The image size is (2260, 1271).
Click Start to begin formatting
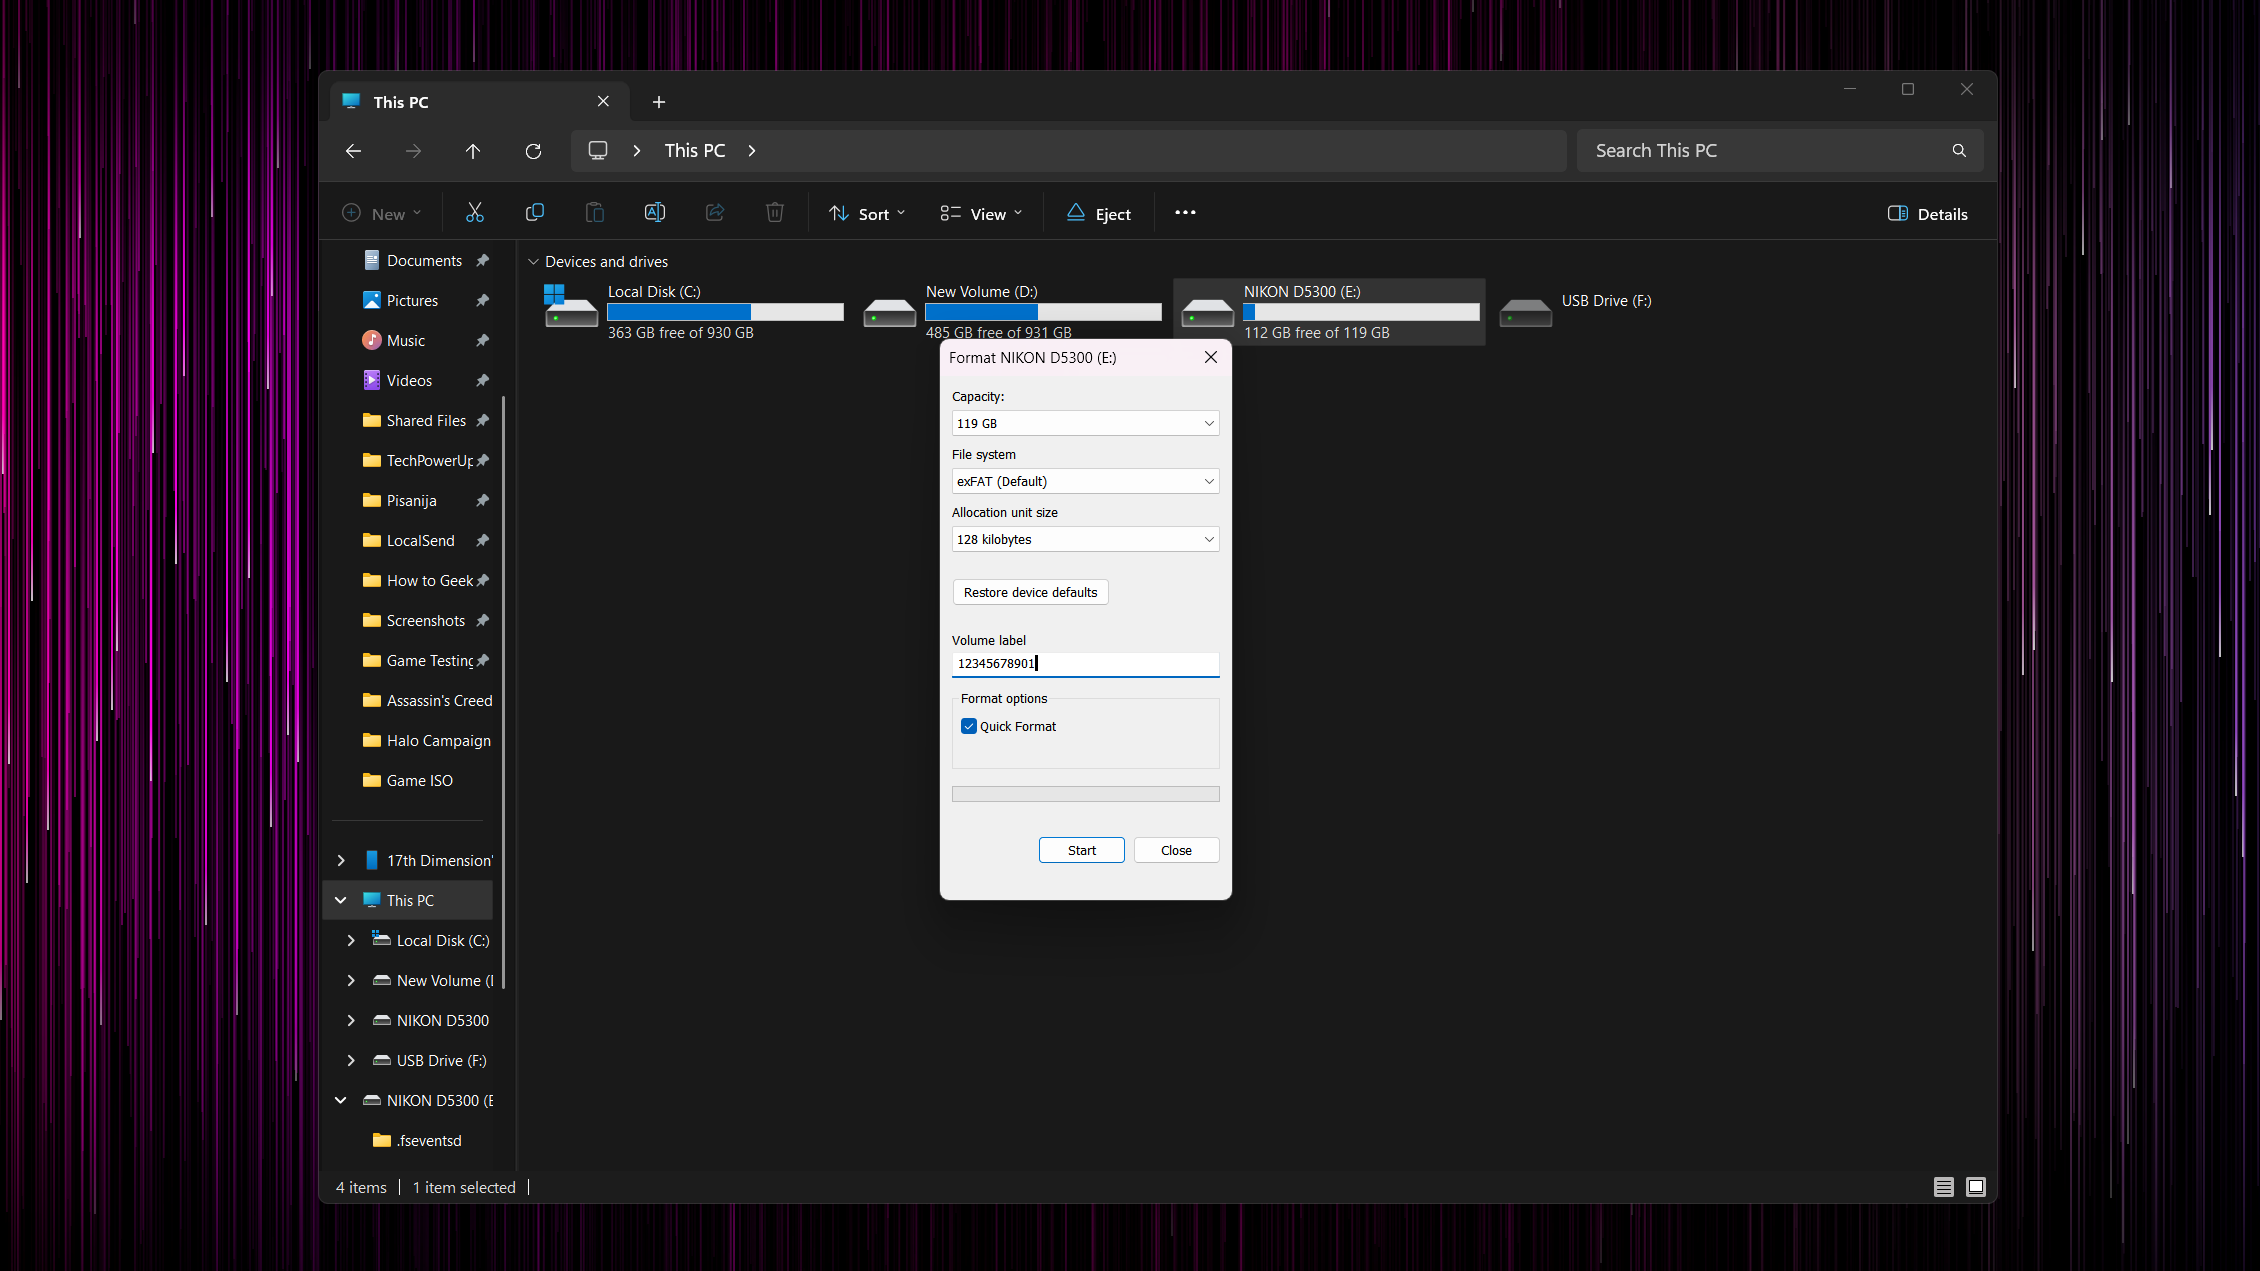pos(1081,851)
